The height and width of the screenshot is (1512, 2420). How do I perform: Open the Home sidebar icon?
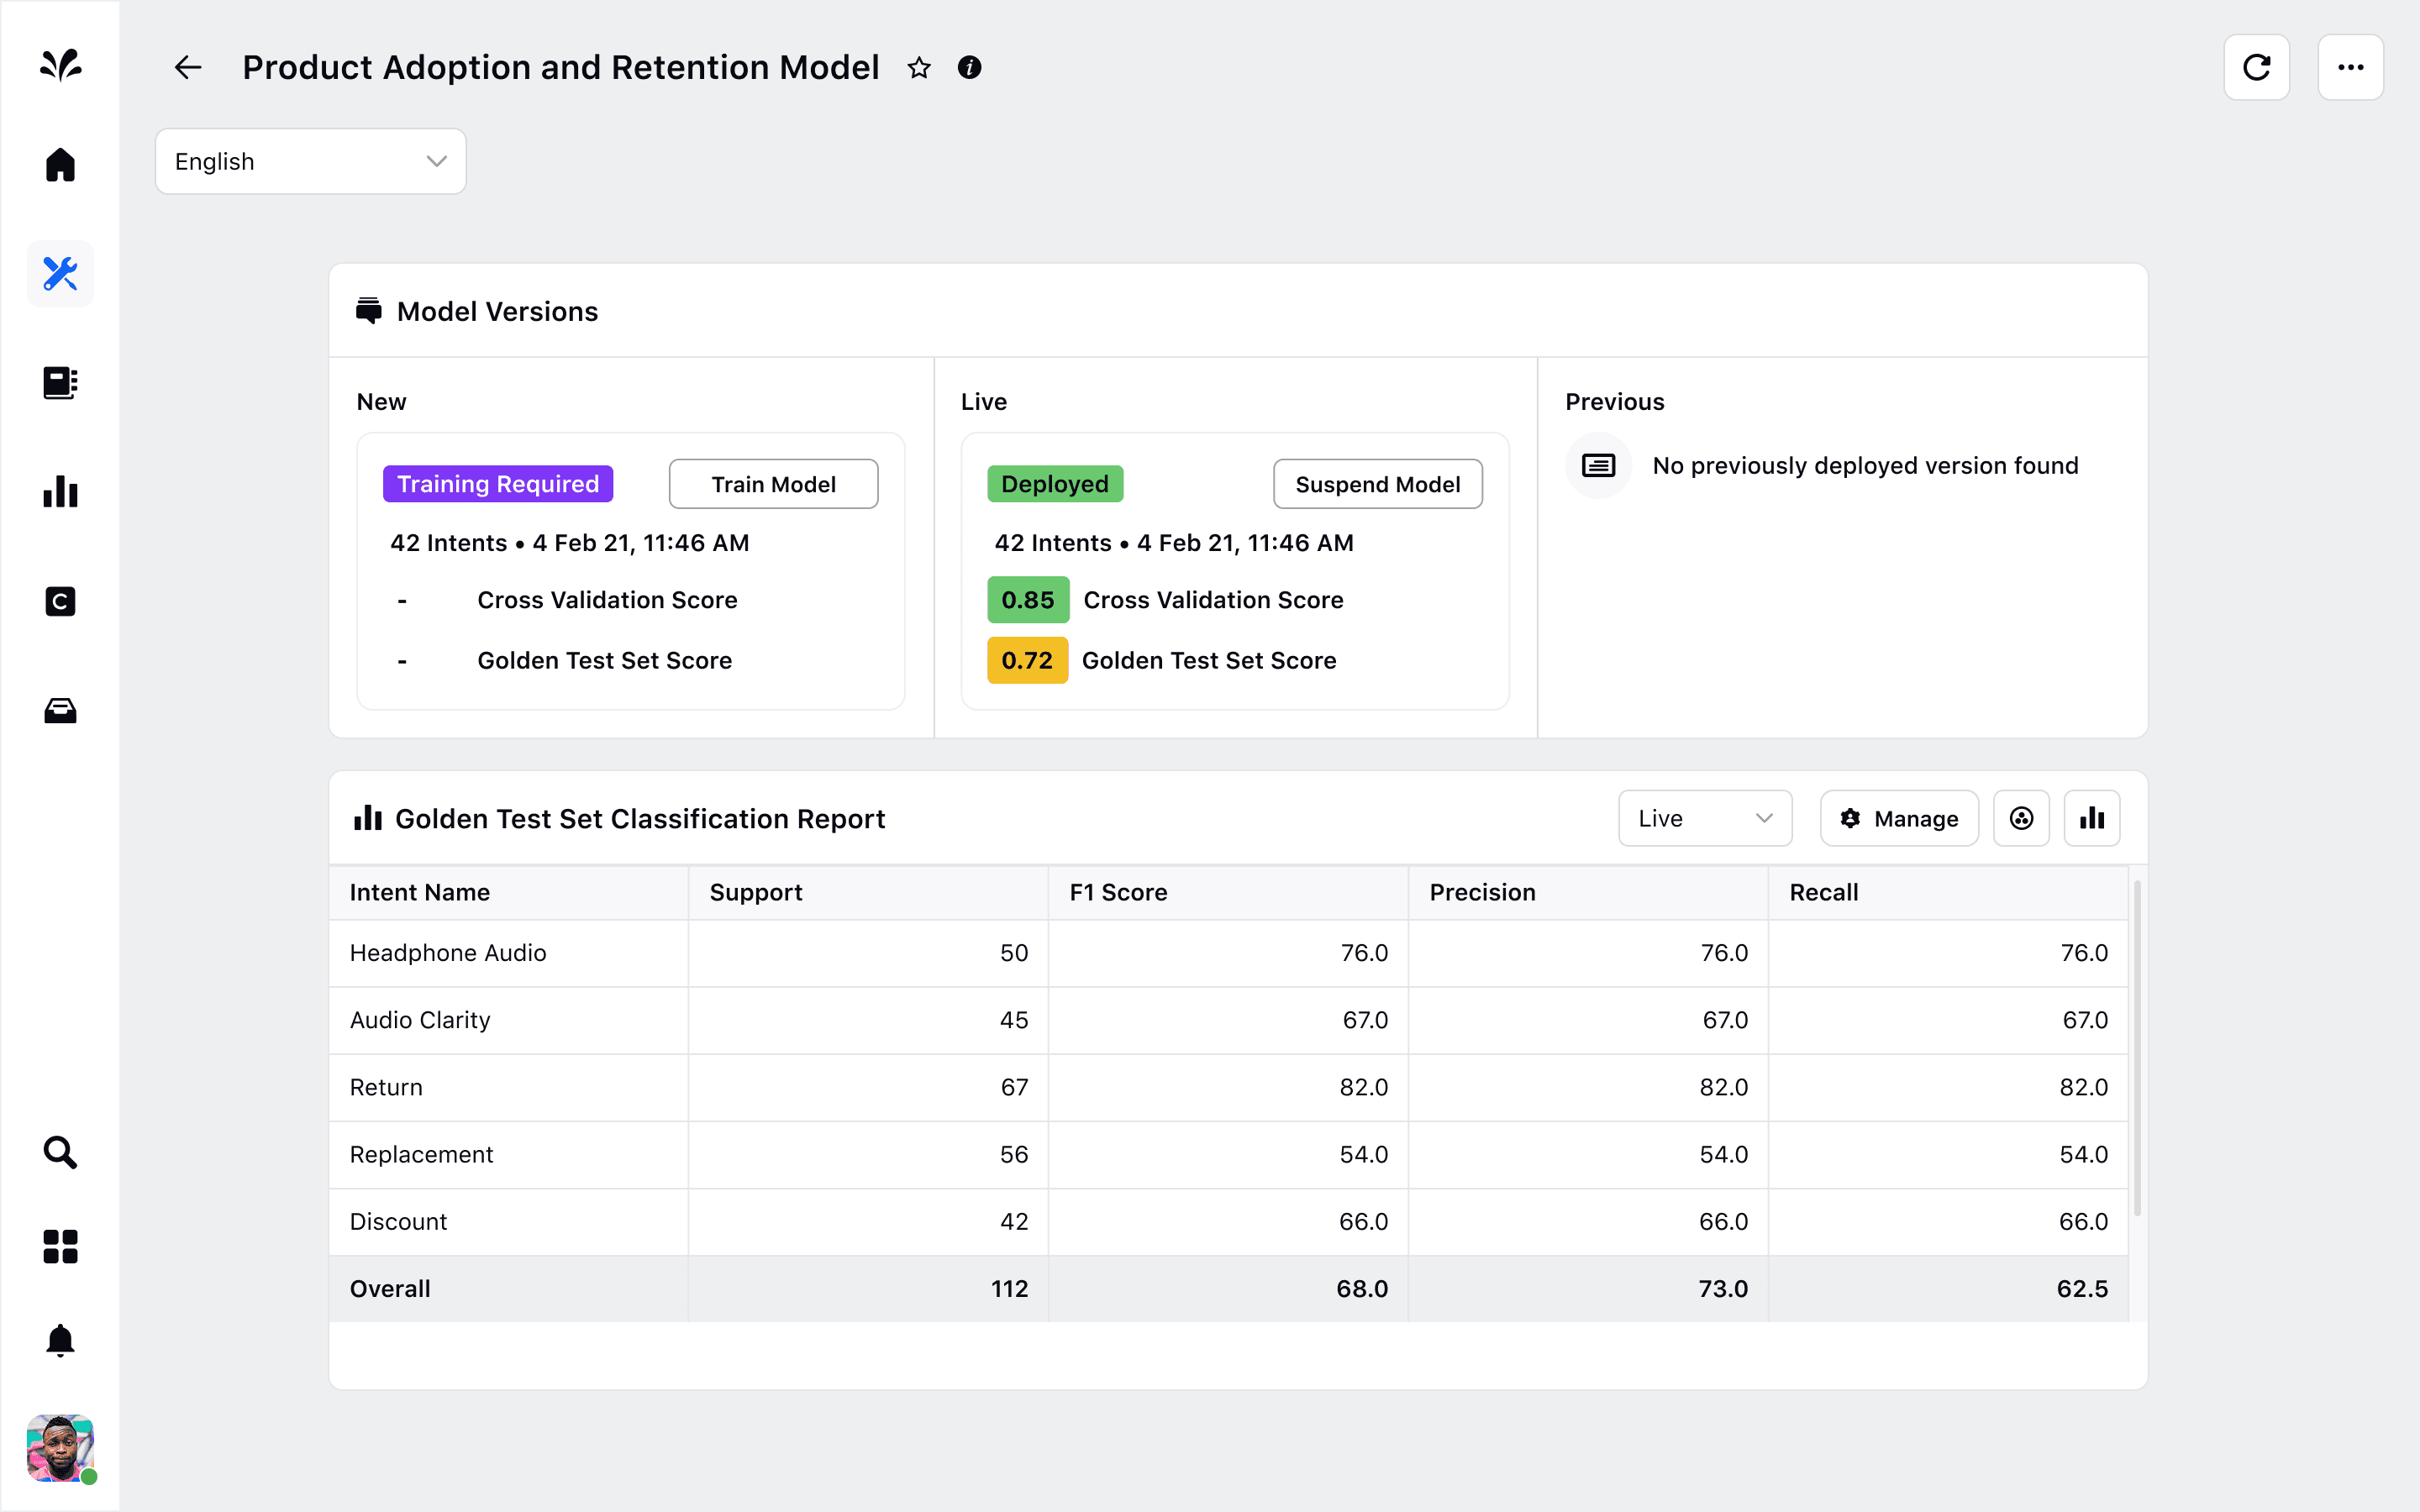(x=60, y=164)
